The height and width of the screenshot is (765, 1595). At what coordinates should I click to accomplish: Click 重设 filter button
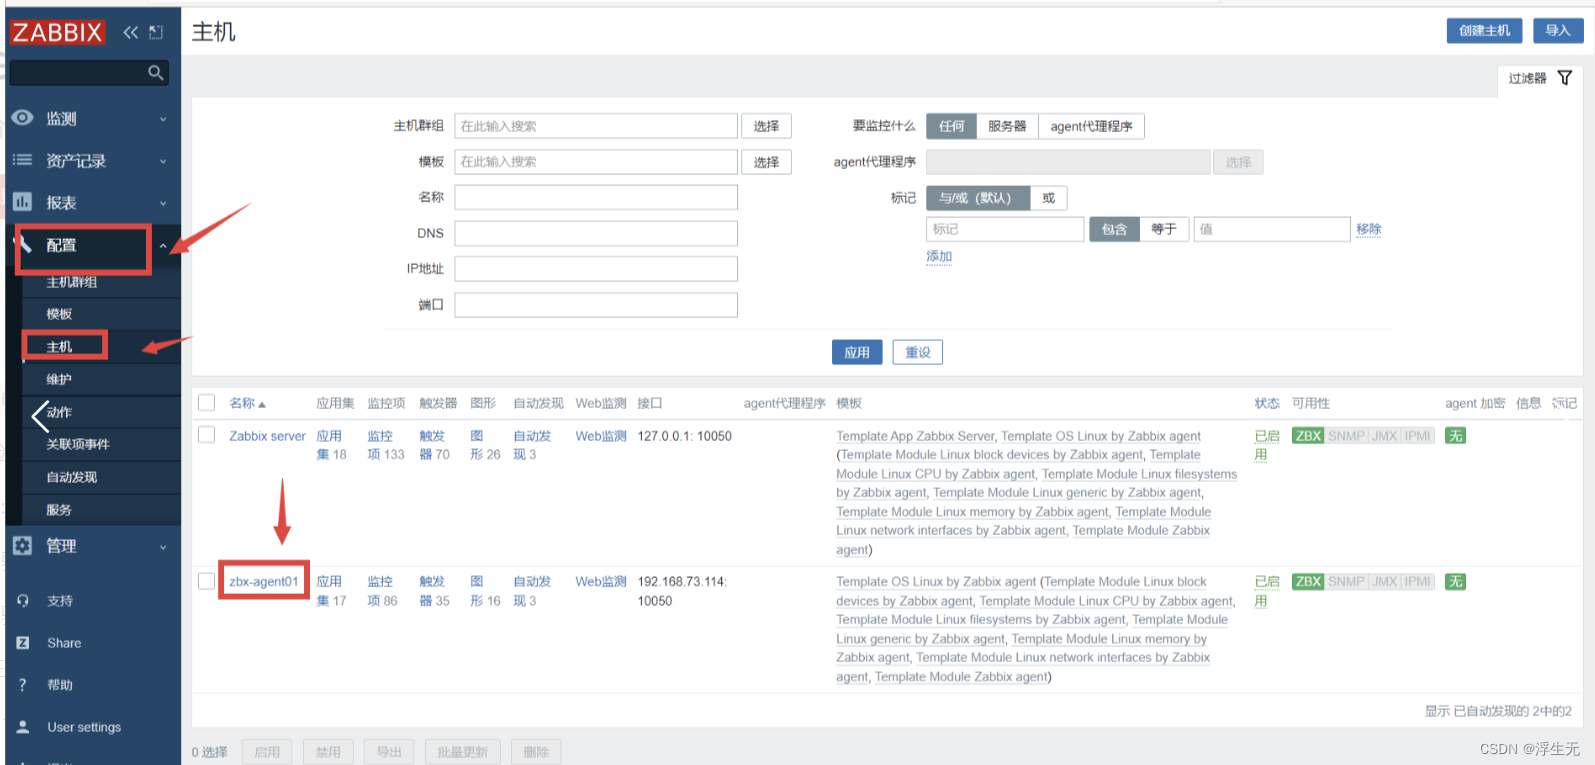(918, 352)
